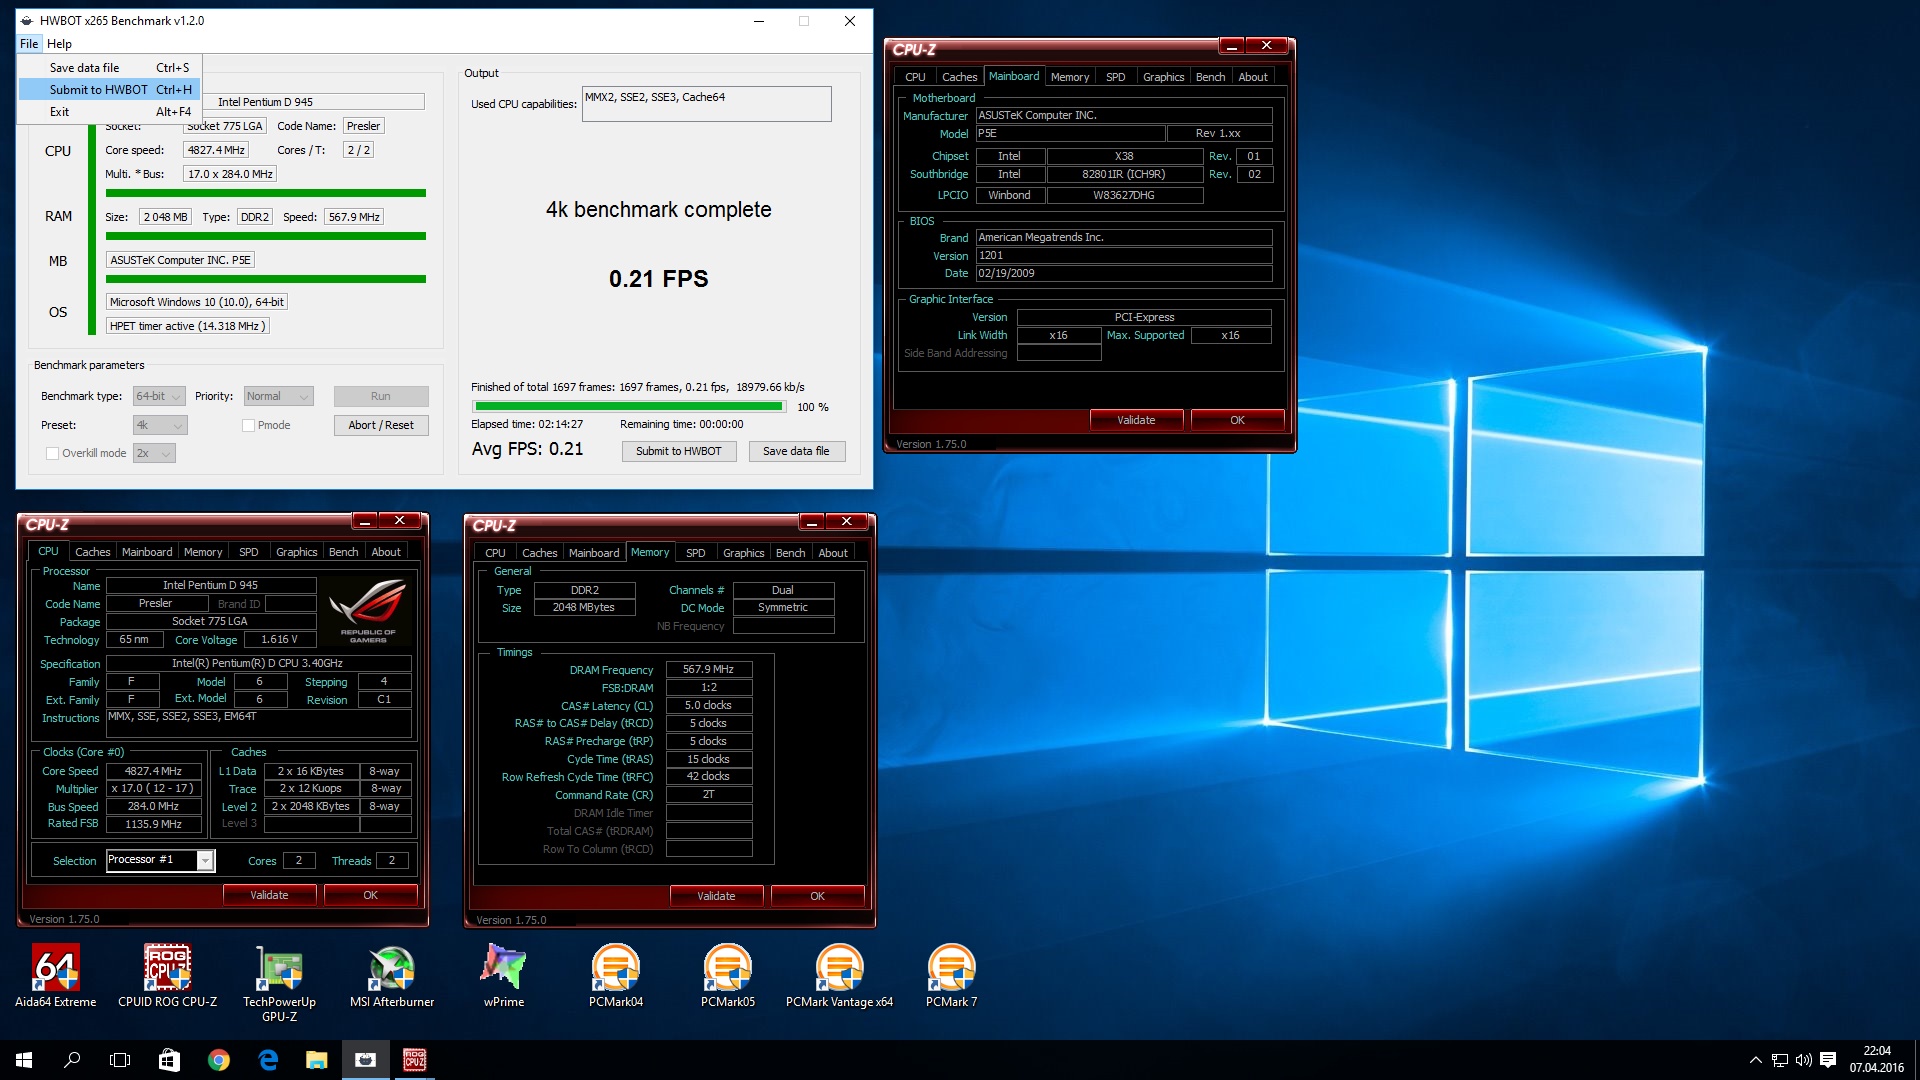Click the Intel Pentium D 945 name field in CPU-Z
The height and width of the screenshot is (1080, 1920).
[211, 585]
